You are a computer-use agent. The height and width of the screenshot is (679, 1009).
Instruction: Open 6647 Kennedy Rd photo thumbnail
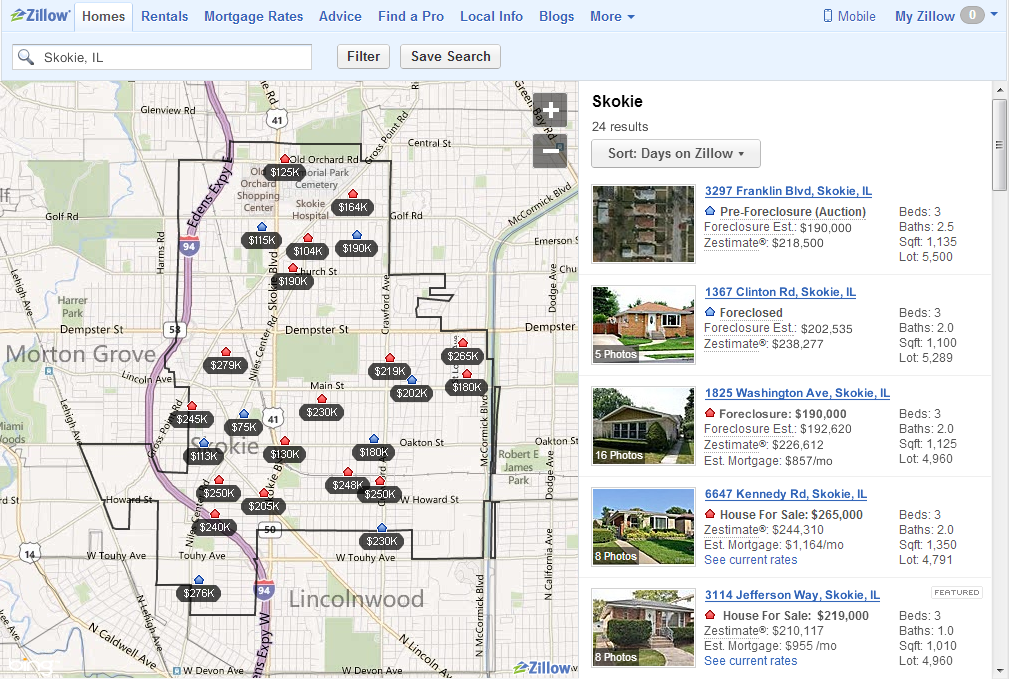pyautogui.click(x=643, y=527)
